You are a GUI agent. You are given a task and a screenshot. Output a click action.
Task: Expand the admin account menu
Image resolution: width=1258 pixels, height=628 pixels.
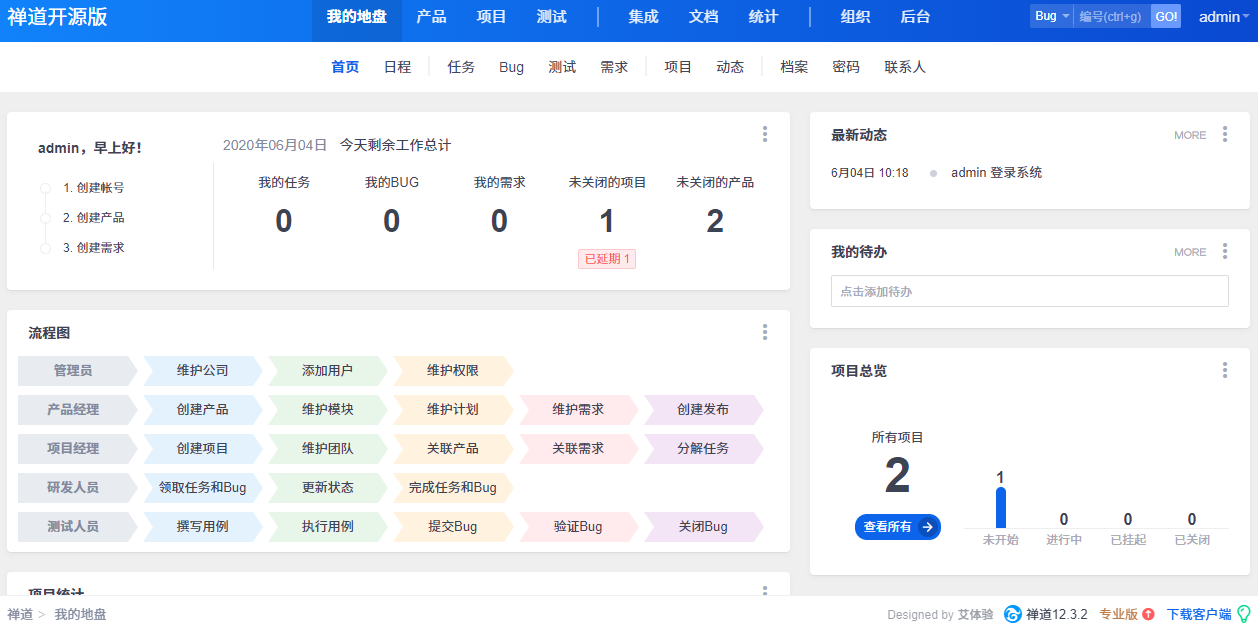1222,16
